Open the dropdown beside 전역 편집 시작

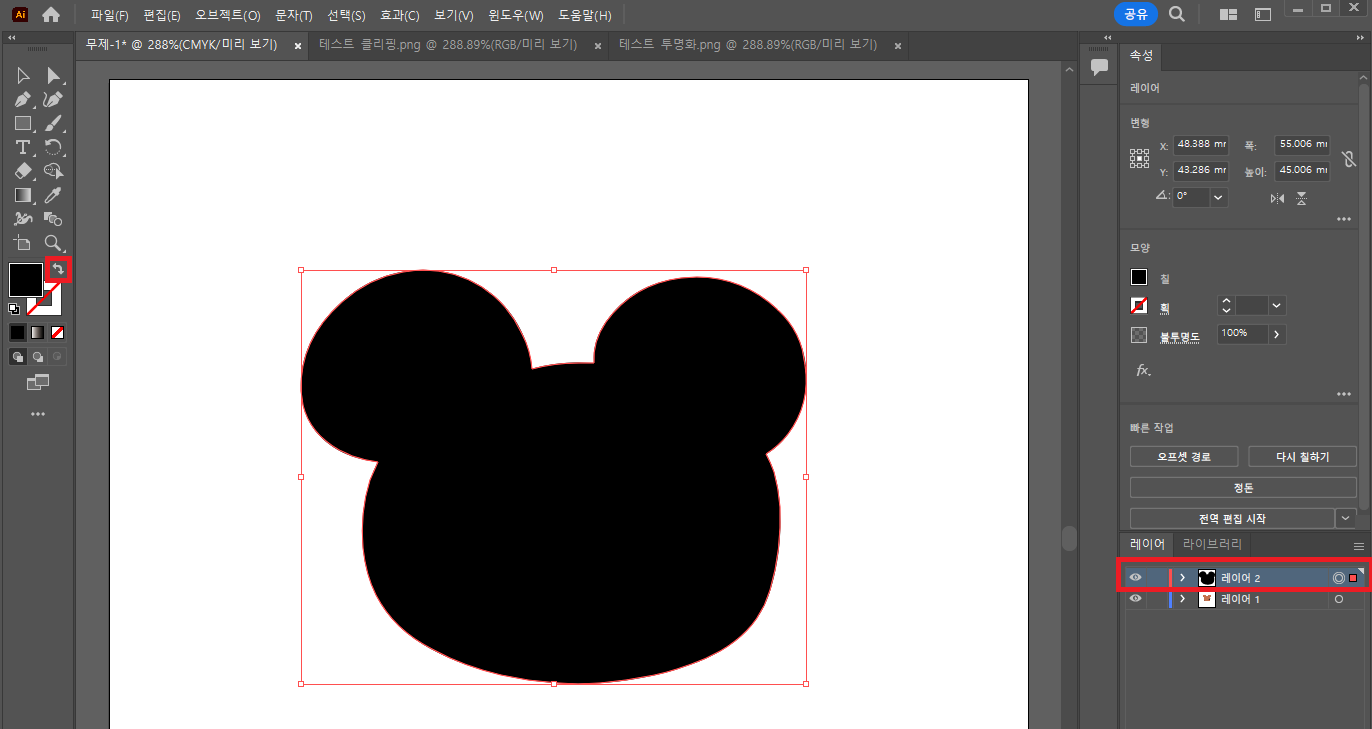pos(1346,518)
